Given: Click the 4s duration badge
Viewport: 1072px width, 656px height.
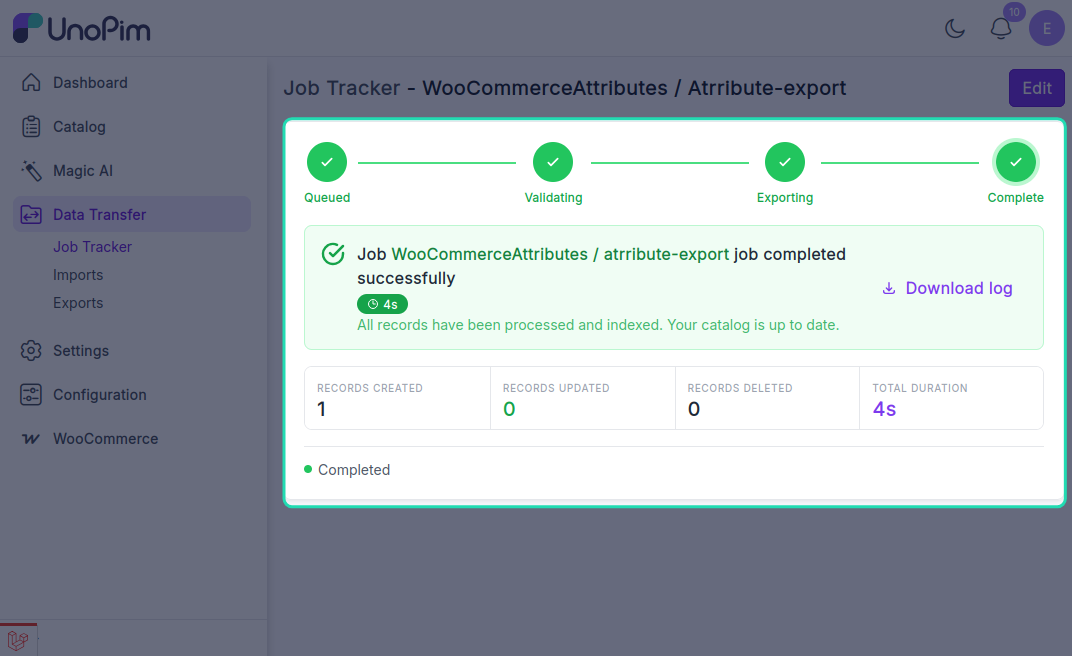Looking at the screenshot, I should coord(382,304).
